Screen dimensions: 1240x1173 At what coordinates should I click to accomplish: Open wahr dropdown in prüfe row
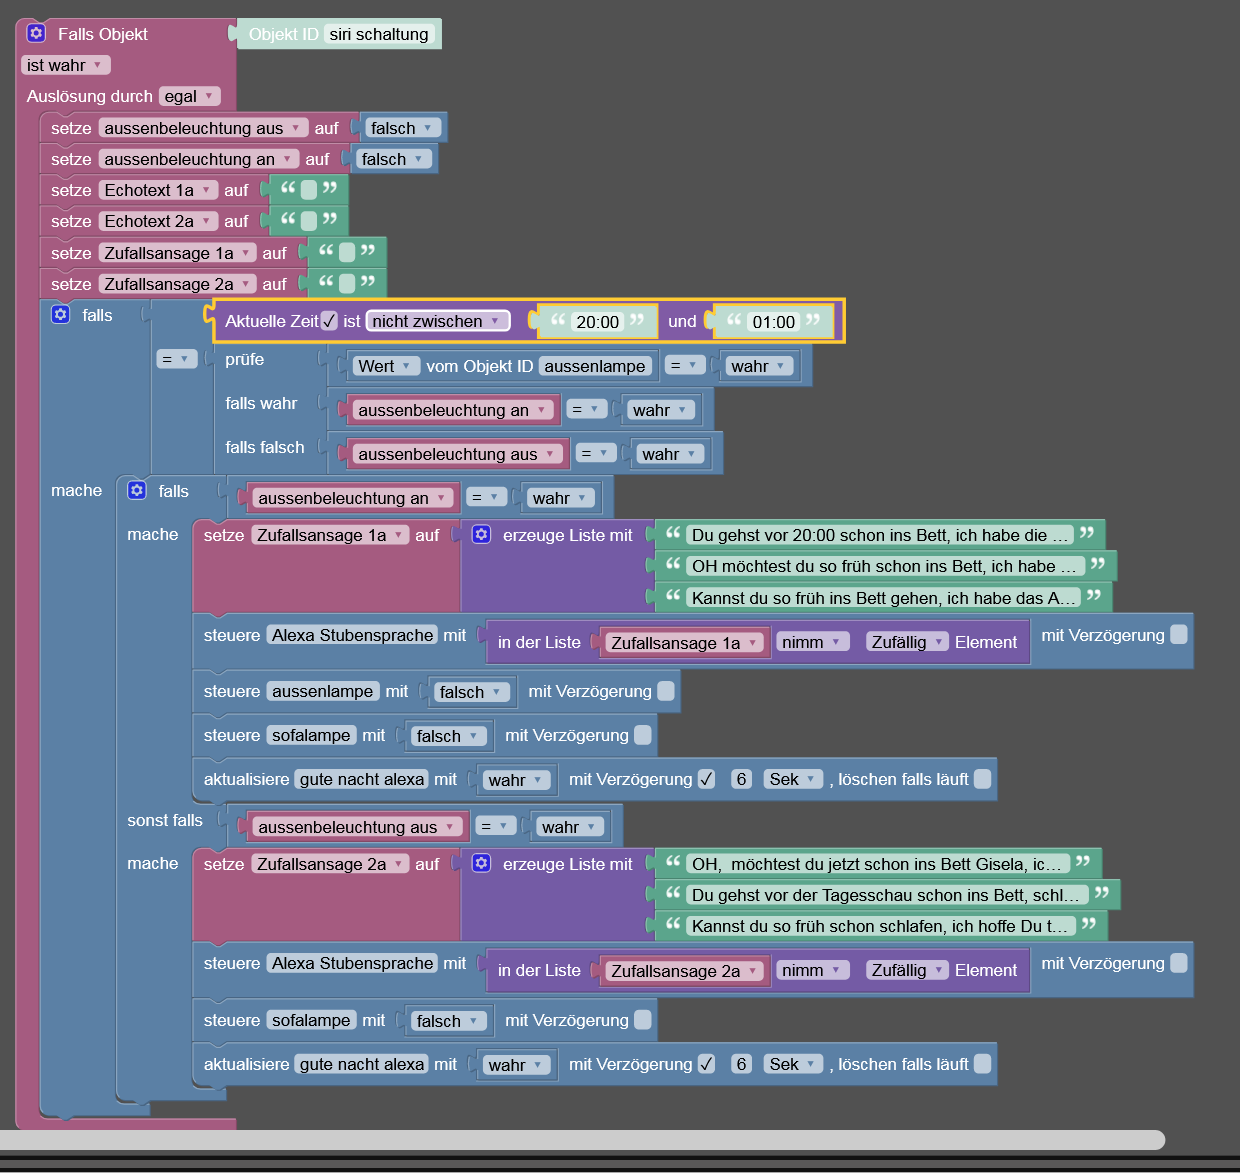[759, 366]
